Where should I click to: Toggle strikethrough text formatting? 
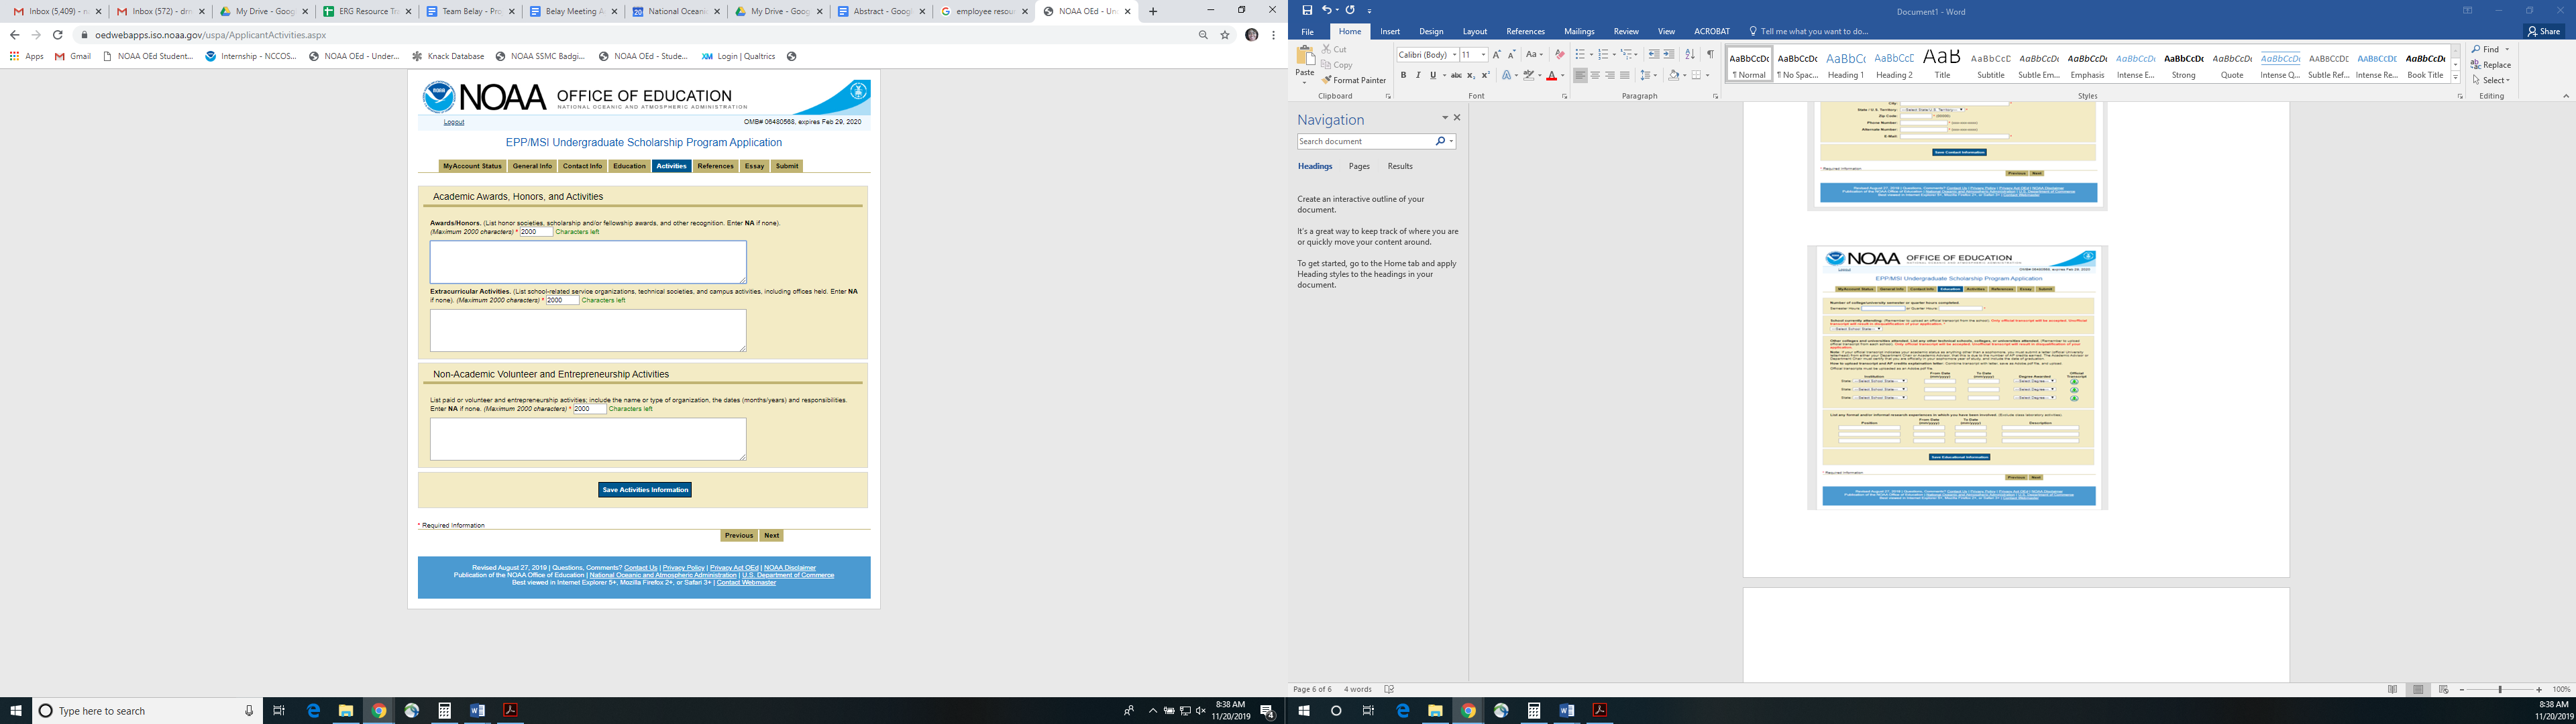click(1456, 75)
